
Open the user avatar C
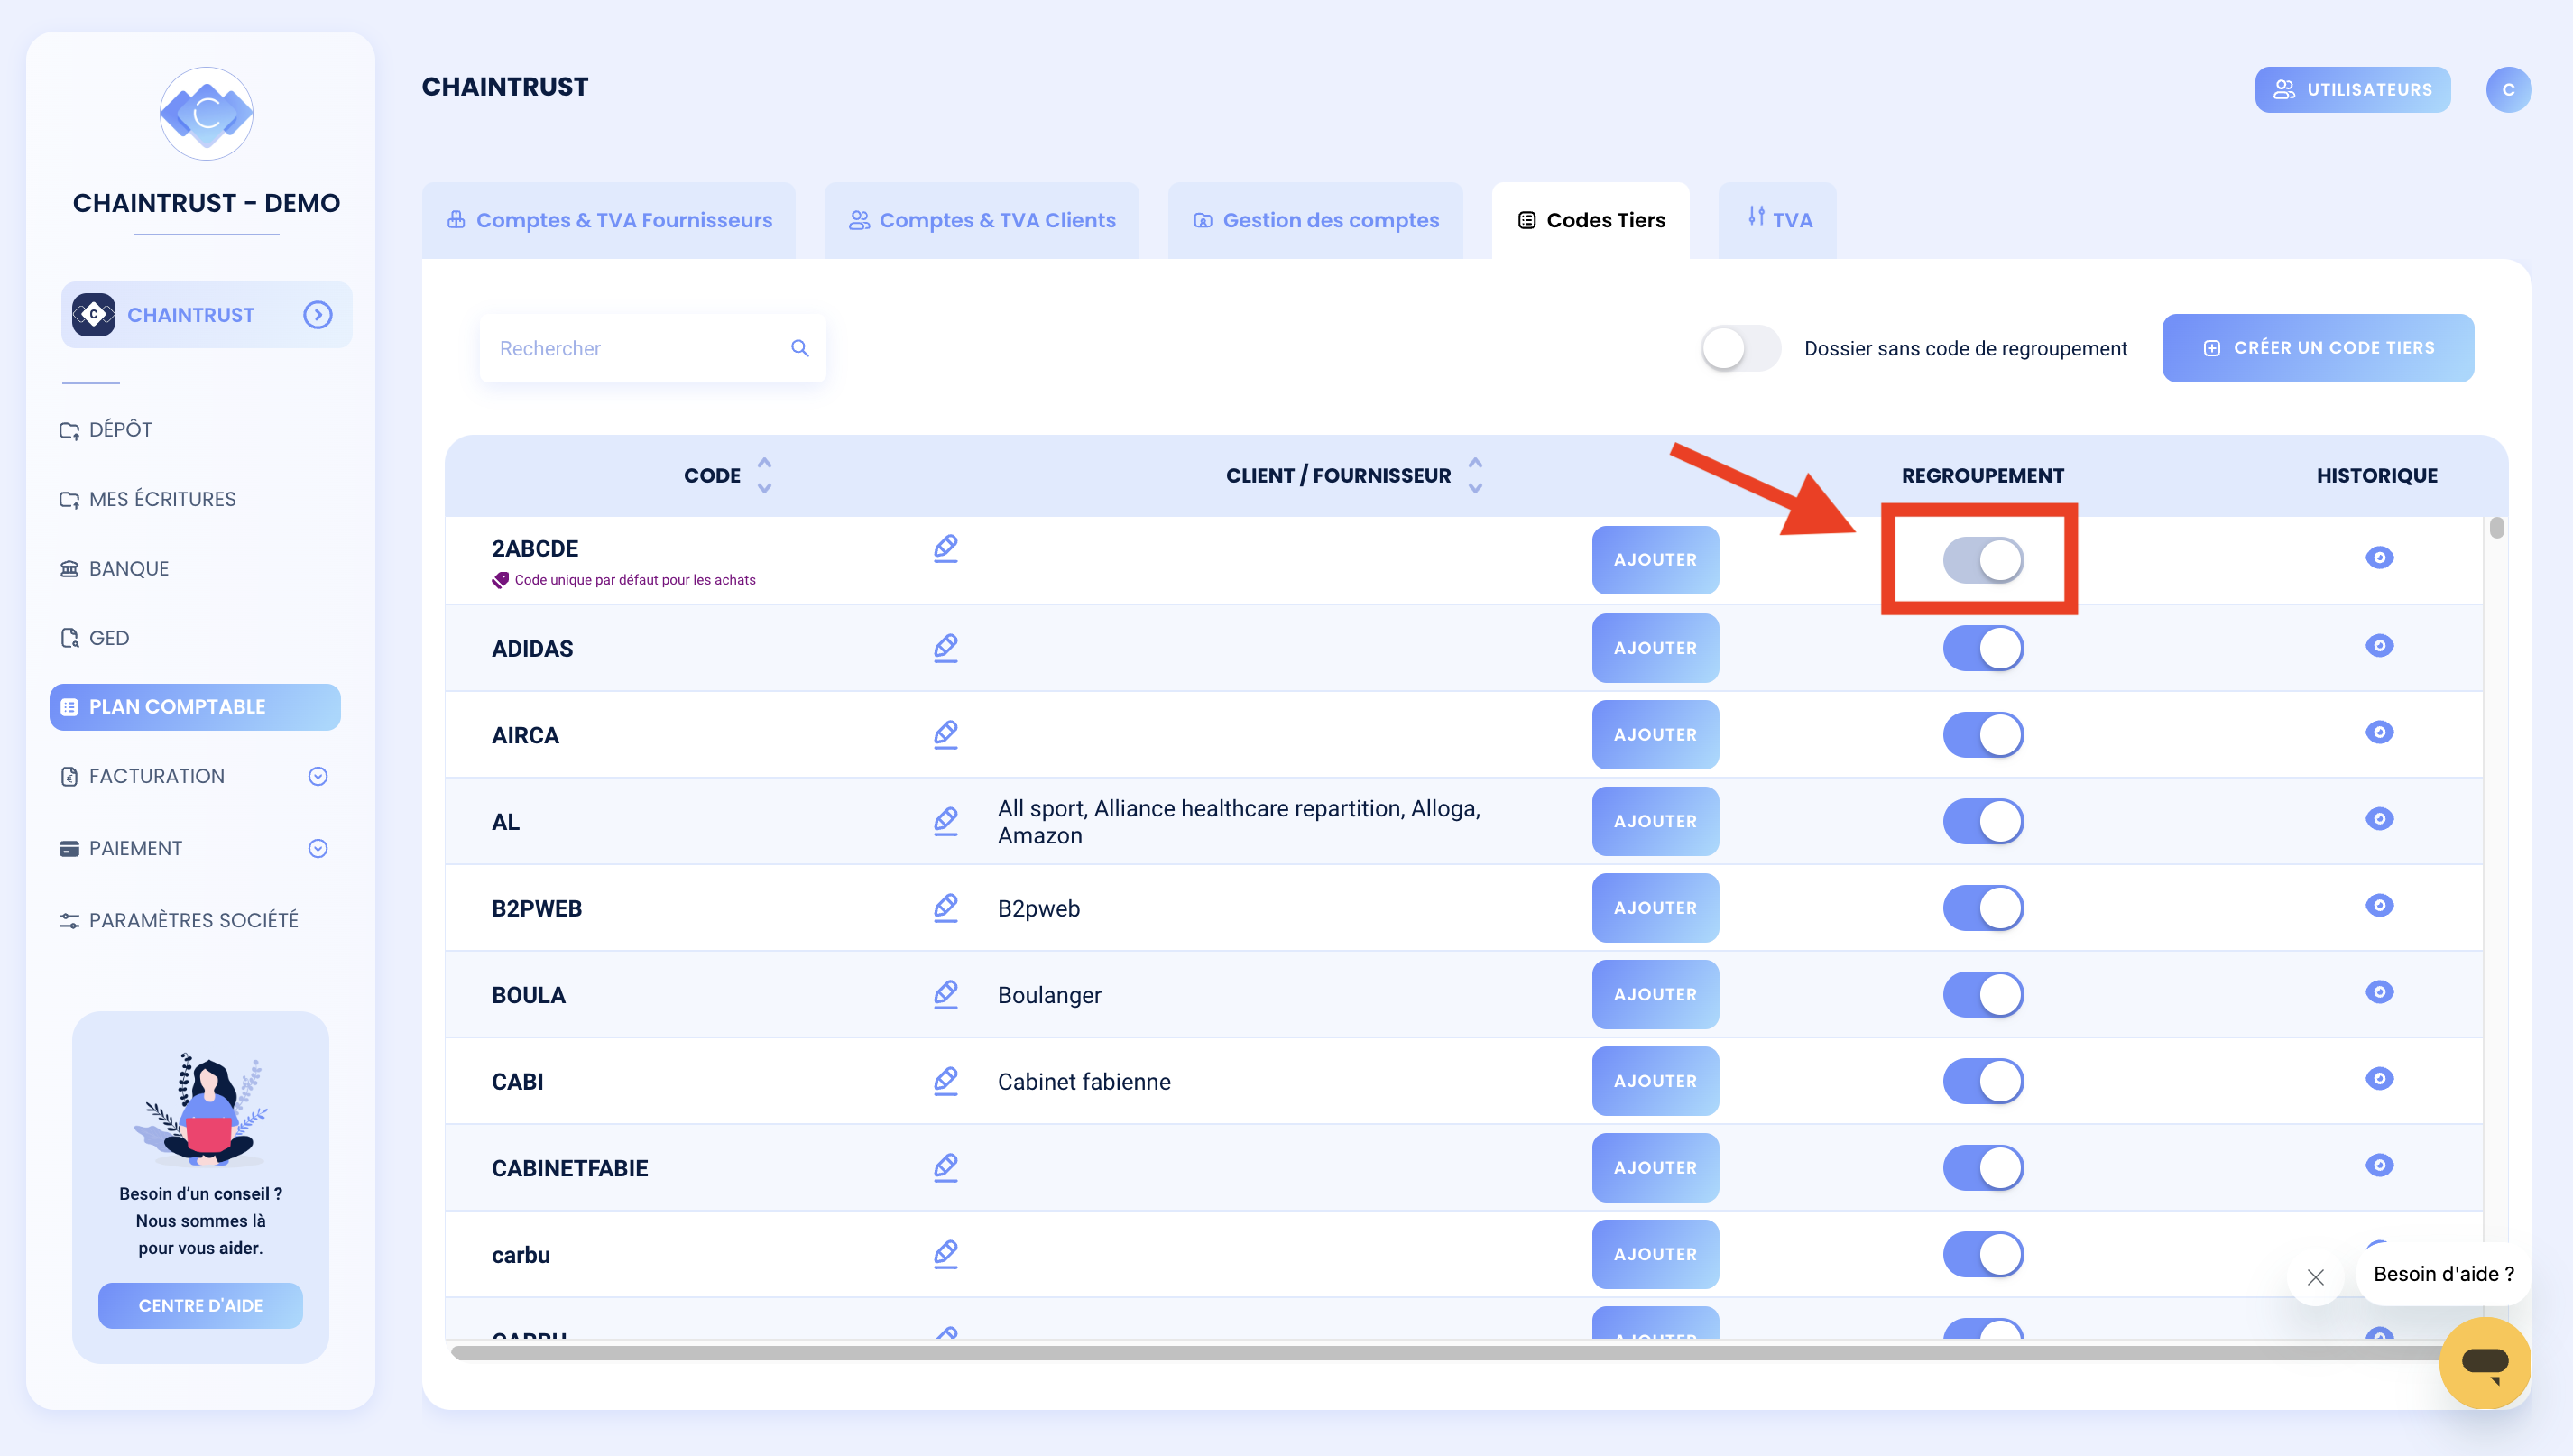tap(2508, 89)
